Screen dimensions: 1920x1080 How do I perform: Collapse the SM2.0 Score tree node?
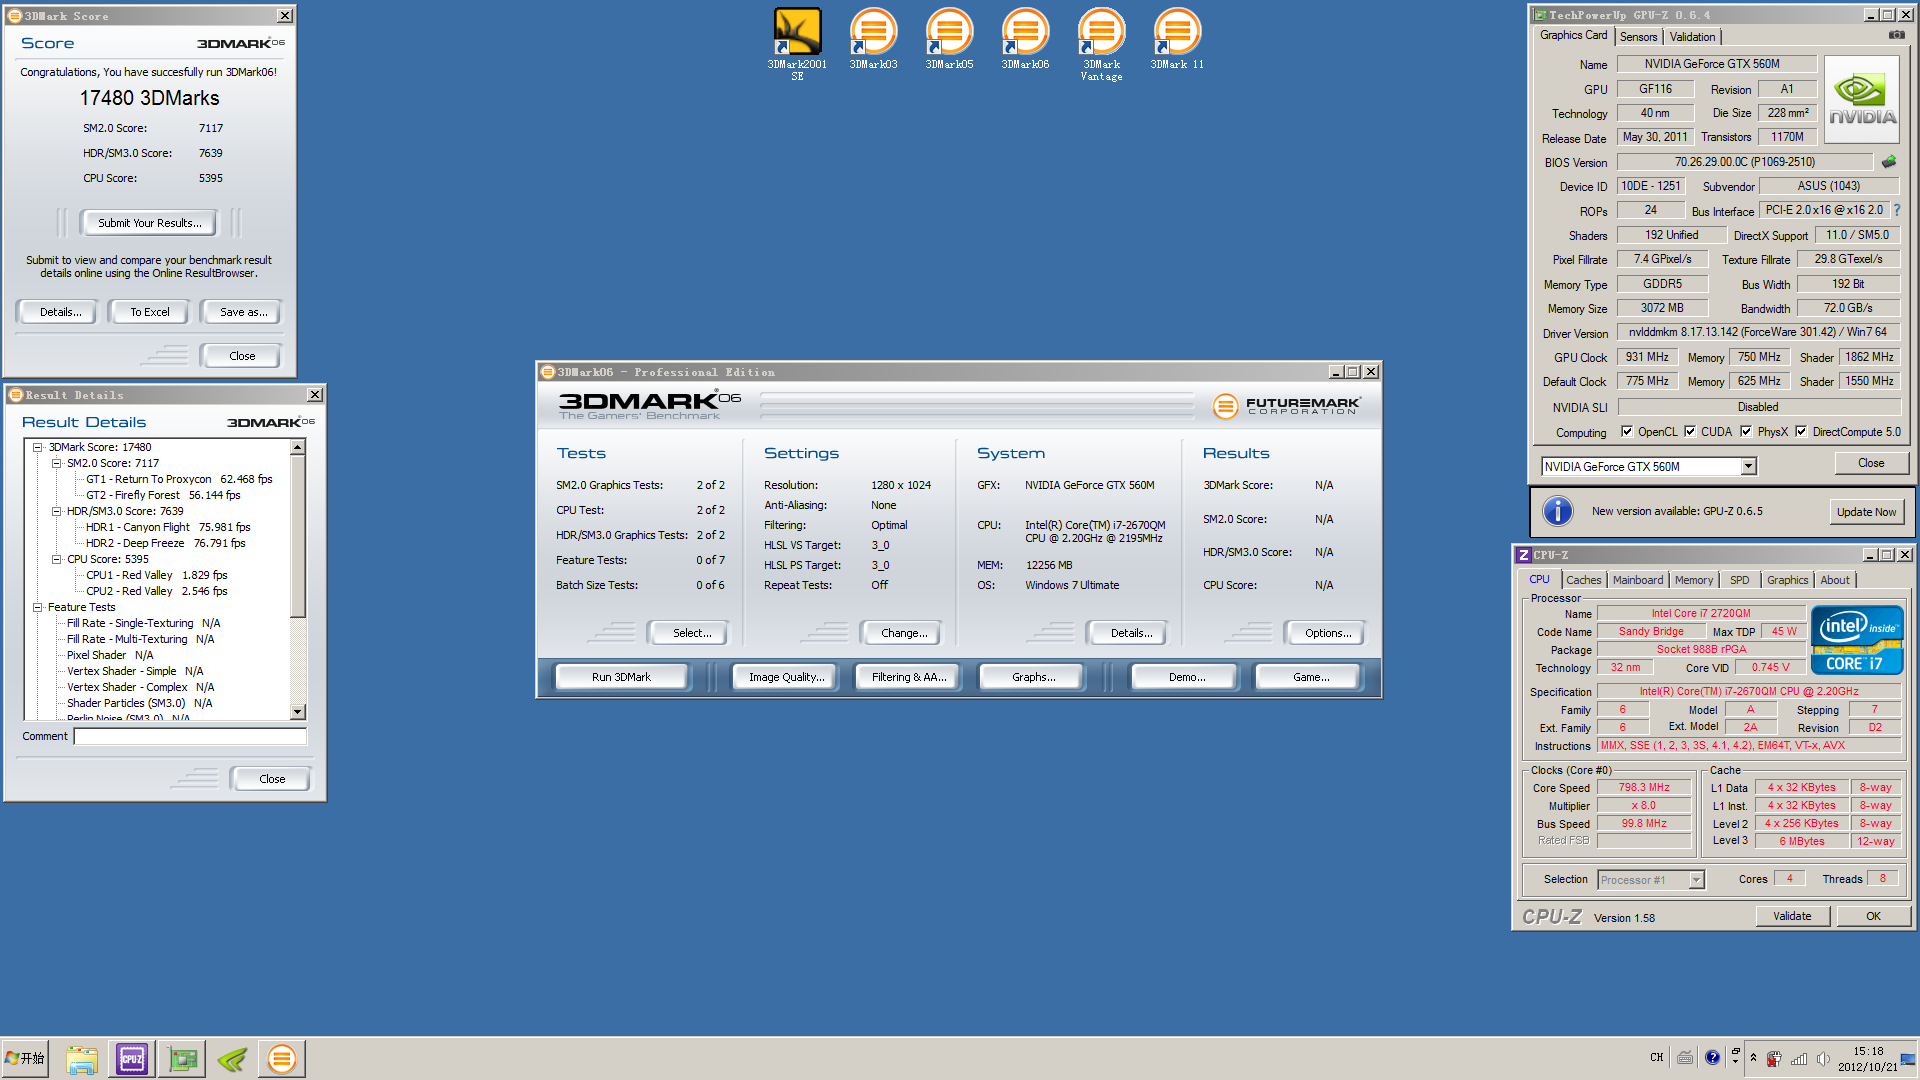57,464
